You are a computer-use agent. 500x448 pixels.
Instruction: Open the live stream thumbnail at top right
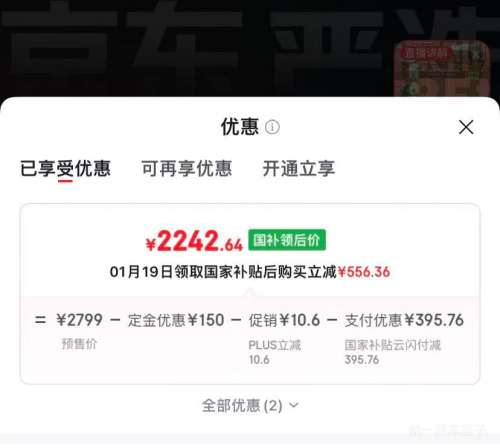(441, 69)
